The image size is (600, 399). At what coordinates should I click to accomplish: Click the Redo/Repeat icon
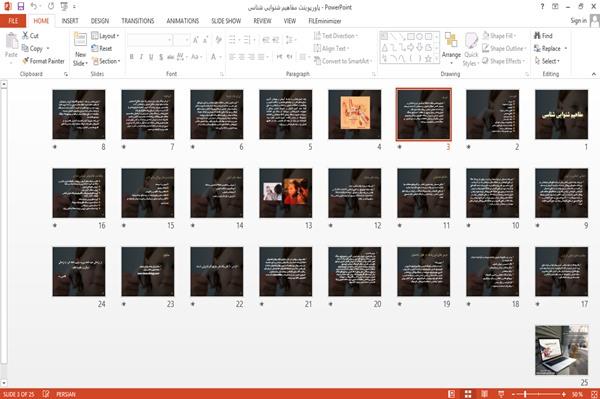51,6
